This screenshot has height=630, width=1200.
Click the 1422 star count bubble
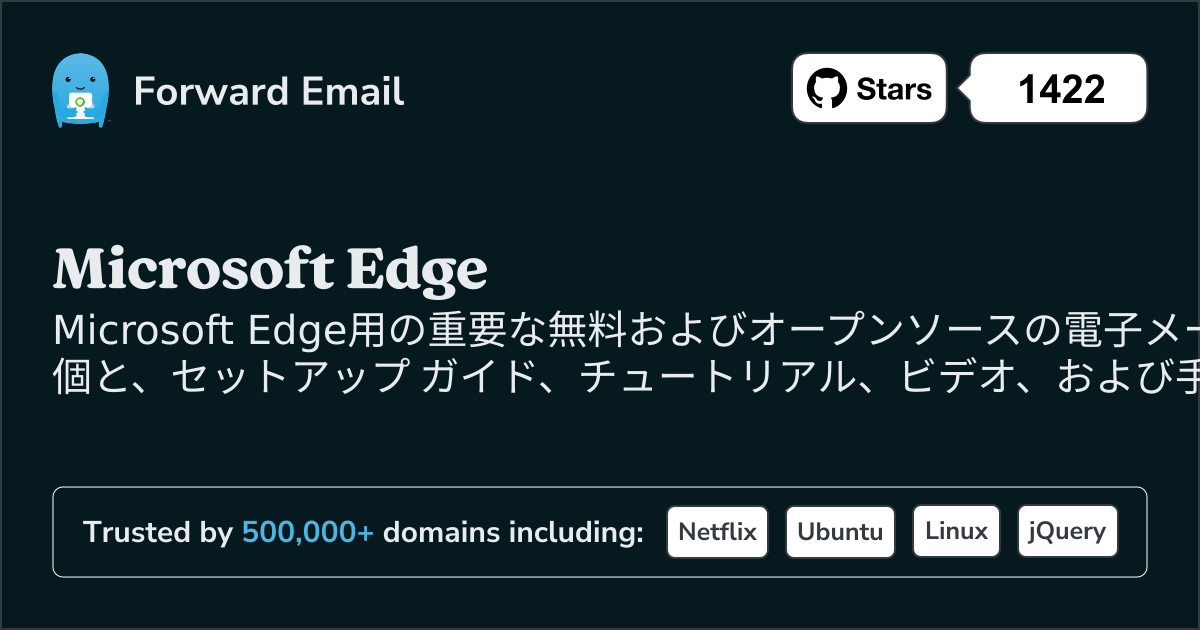coord(1060,89)
